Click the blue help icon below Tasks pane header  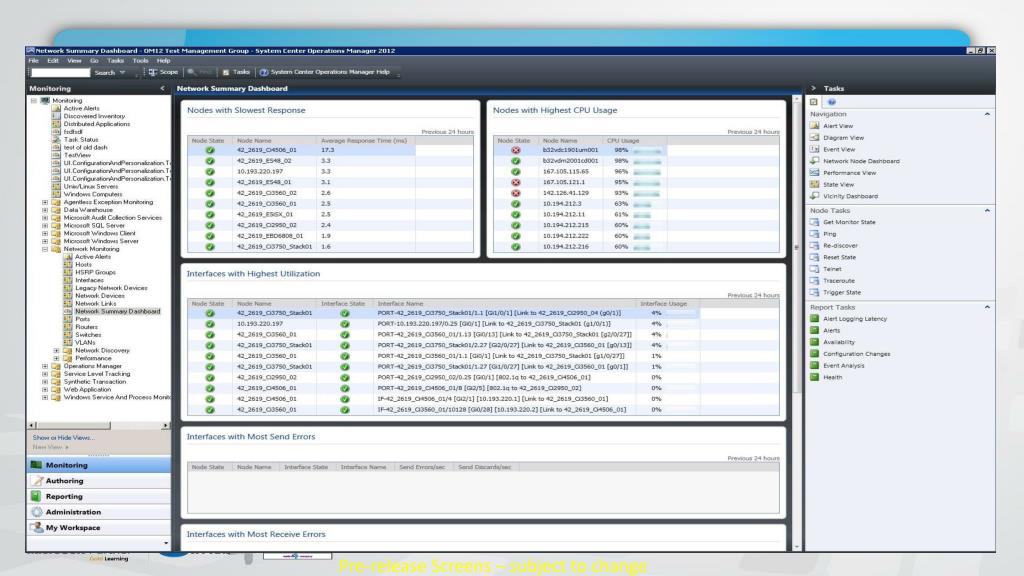click(x=831, y=102)
